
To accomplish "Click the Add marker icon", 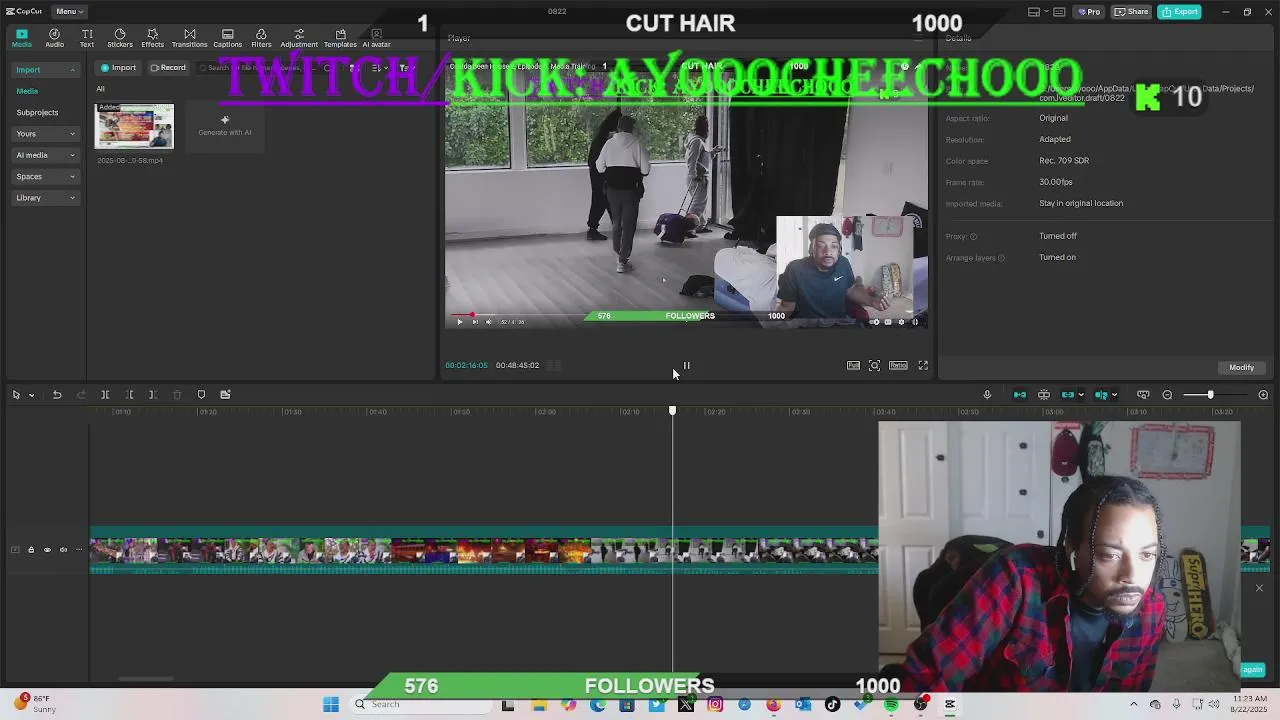I will tap(201, 395).
